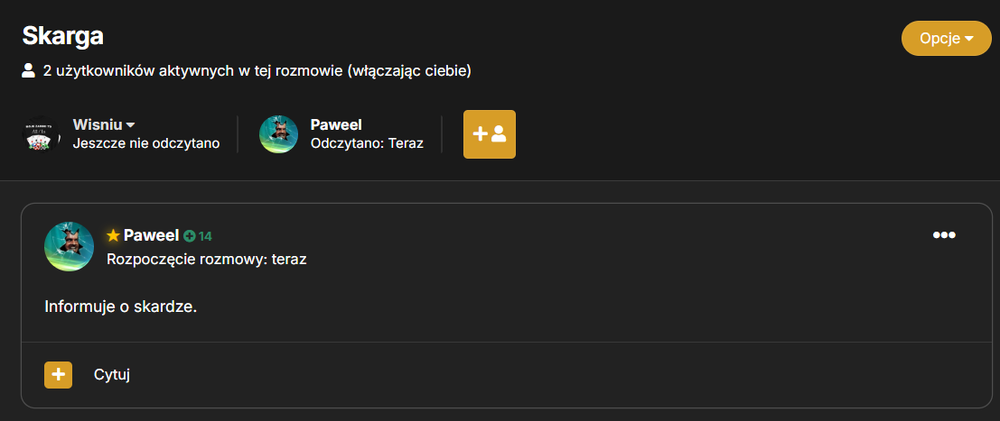Click the green reputation plus icon
1000x421 pixels.
(189, 236)
